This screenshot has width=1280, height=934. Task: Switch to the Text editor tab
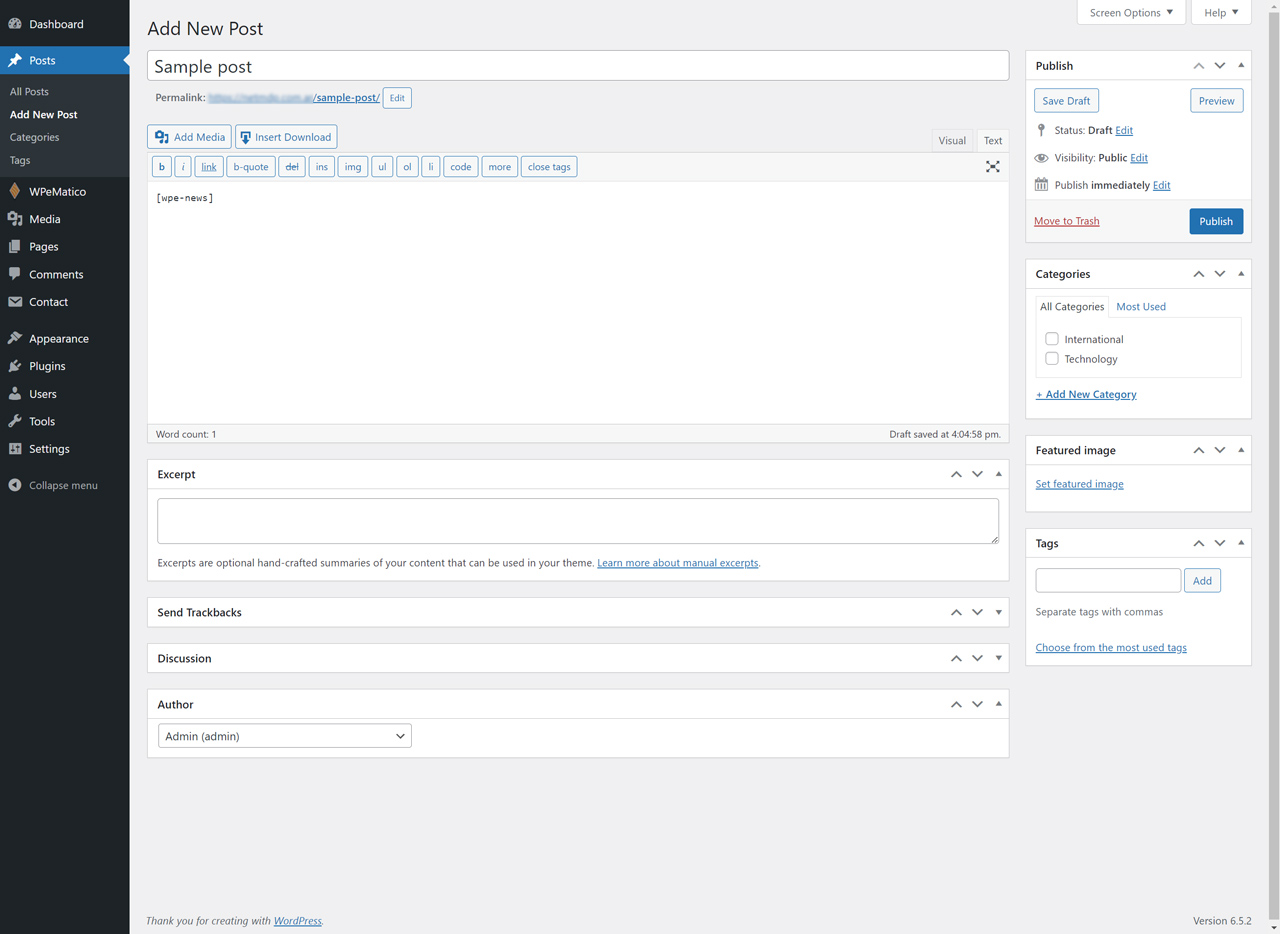(x=993, y=141)
